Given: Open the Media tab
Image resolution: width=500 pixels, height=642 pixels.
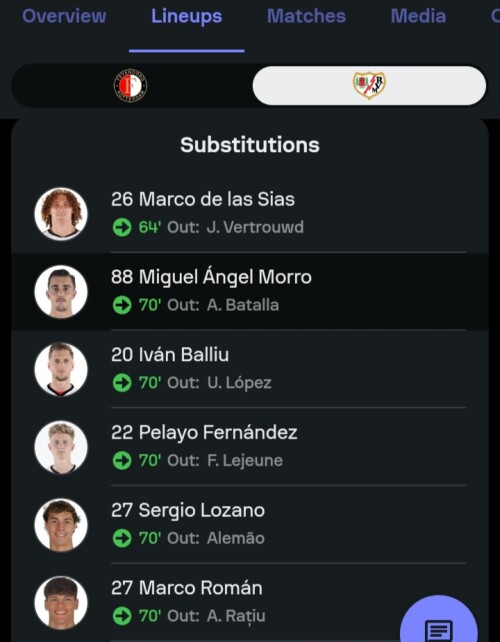Looking at the screenshot, I should pyautogui.click(x=418, y=16).
